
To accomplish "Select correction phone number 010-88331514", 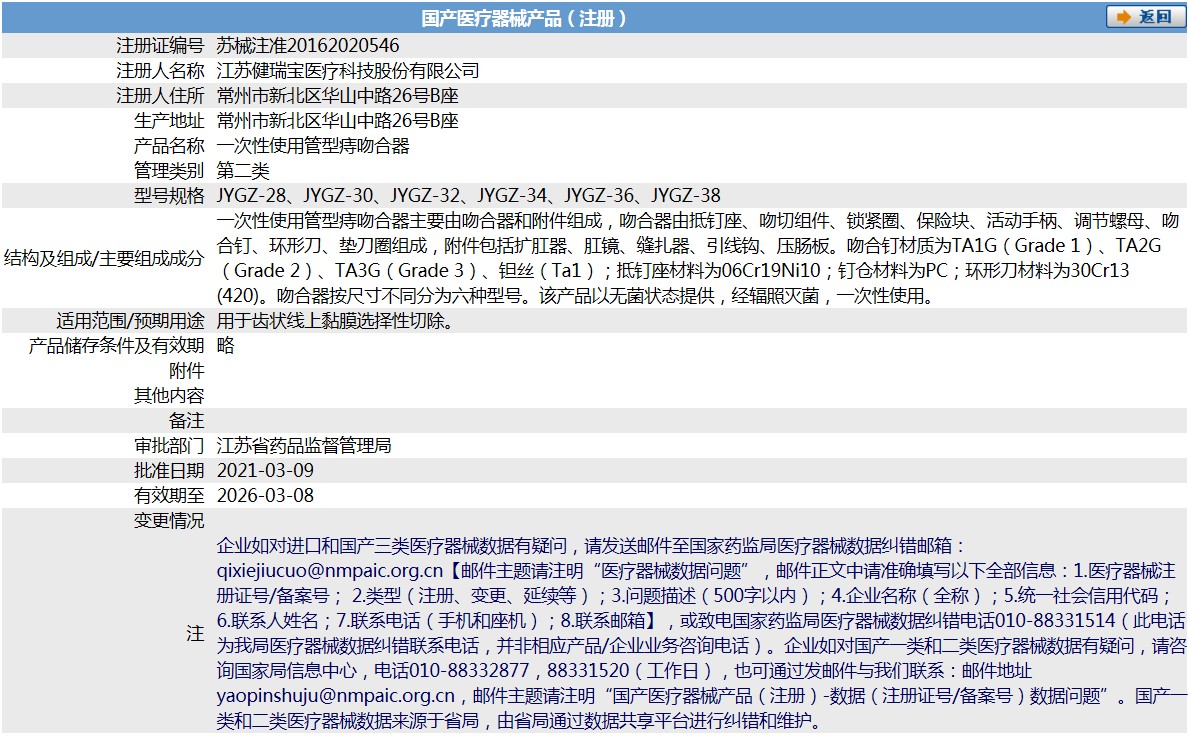I will point(1056,621).
